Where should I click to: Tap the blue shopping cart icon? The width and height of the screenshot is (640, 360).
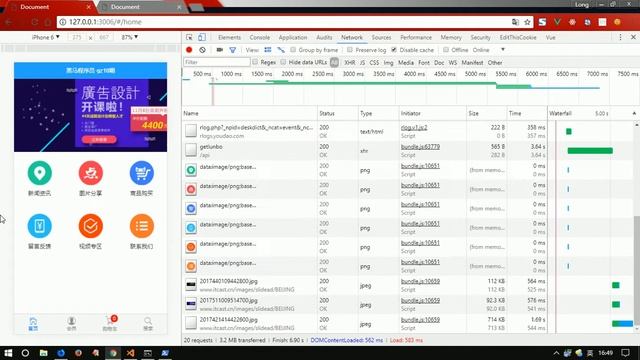[x=142, y=173]
